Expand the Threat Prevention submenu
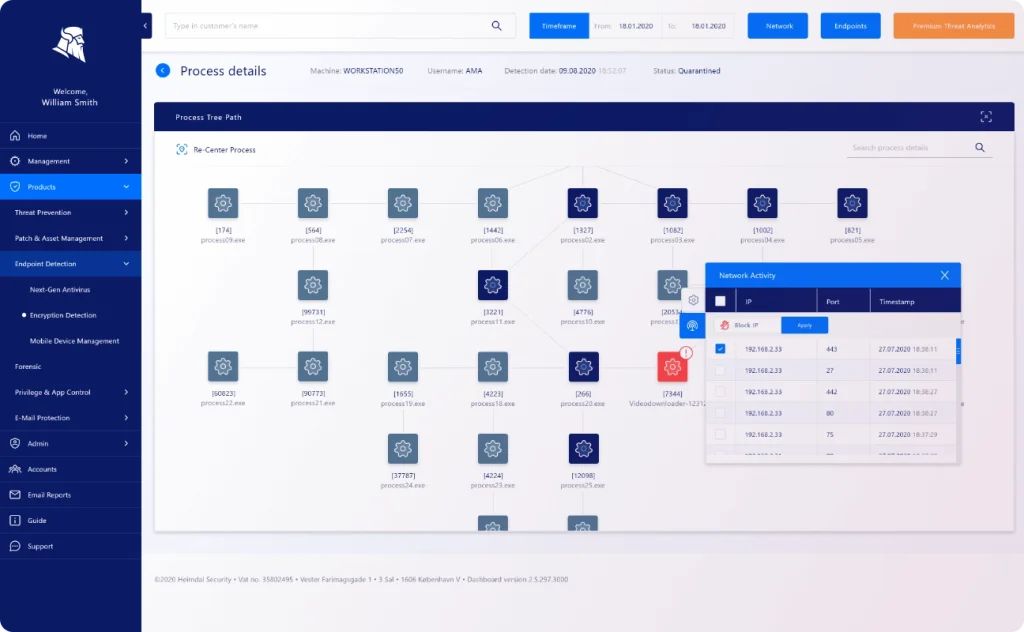1024x632 pixels. 70,212
